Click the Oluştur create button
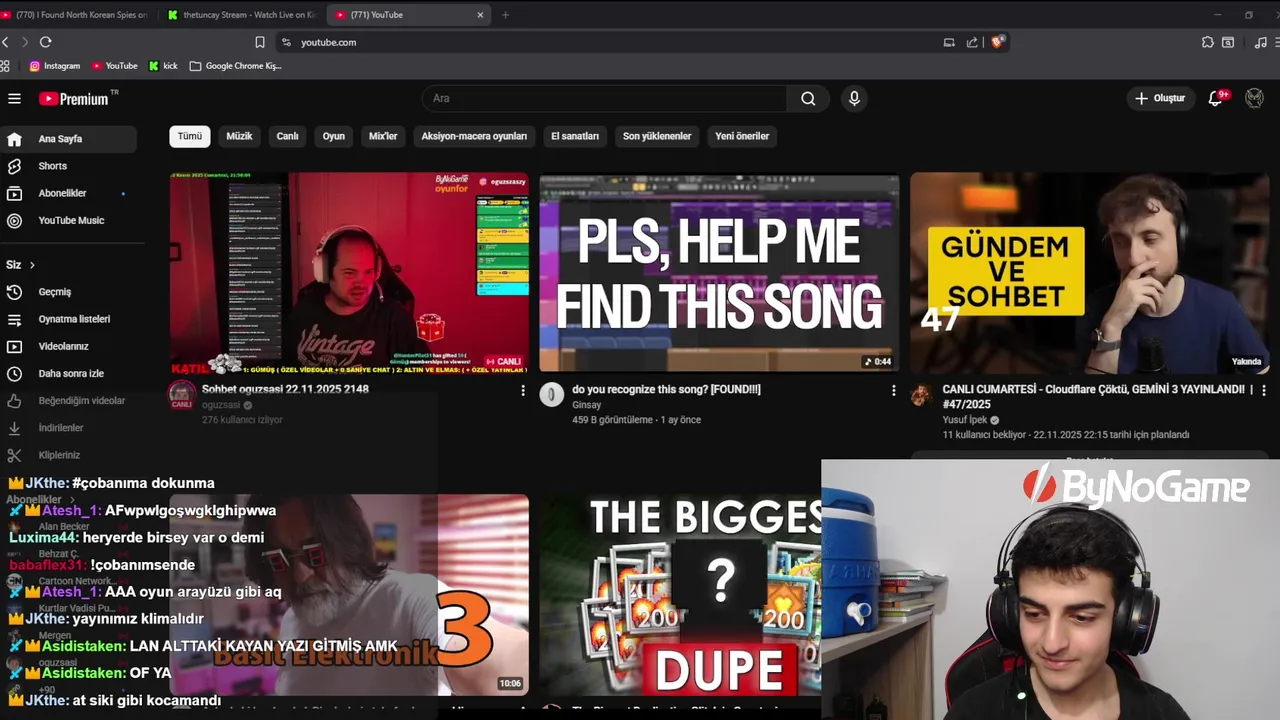The image size is (1280, 720). pos(1160,98)
